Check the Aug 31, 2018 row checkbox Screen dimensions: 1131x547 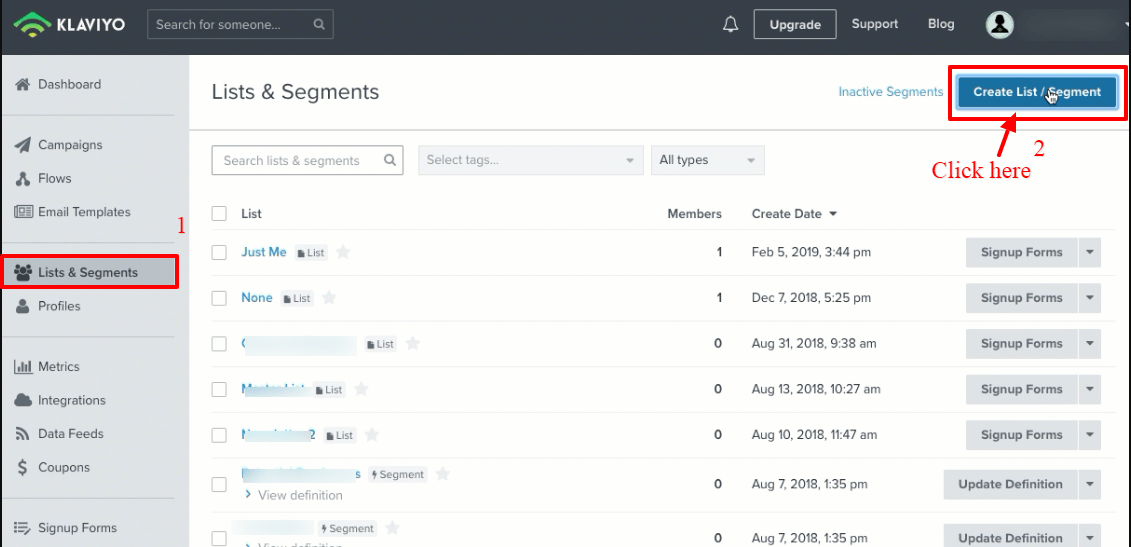pos(219,343)
